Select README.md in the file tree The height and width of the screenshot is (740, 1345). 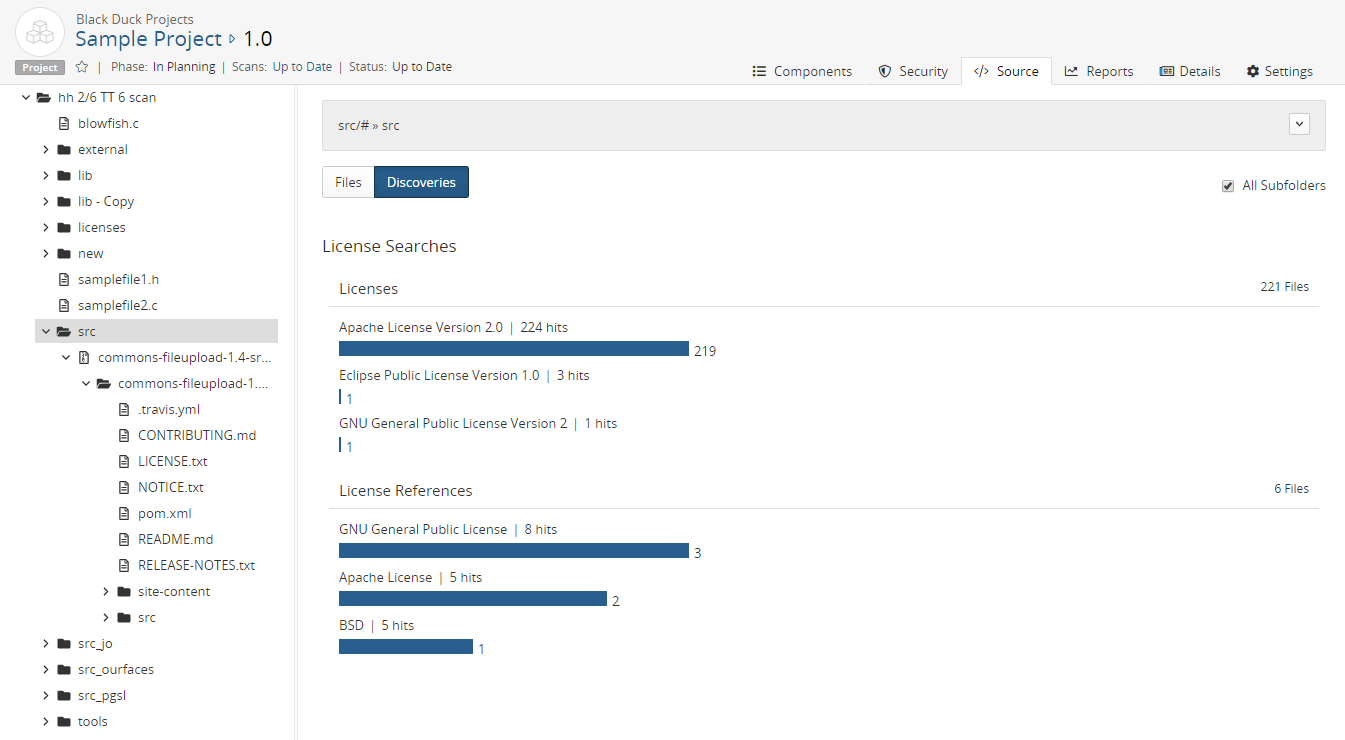(x=175, y=540)
